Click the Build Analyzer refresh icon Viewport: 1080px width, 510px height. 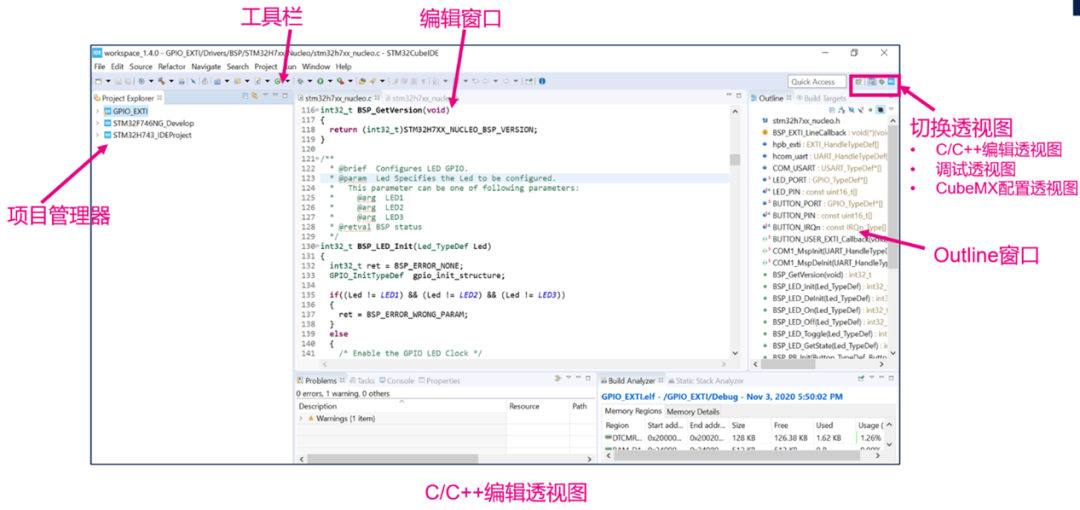click(x=861, y=378)
